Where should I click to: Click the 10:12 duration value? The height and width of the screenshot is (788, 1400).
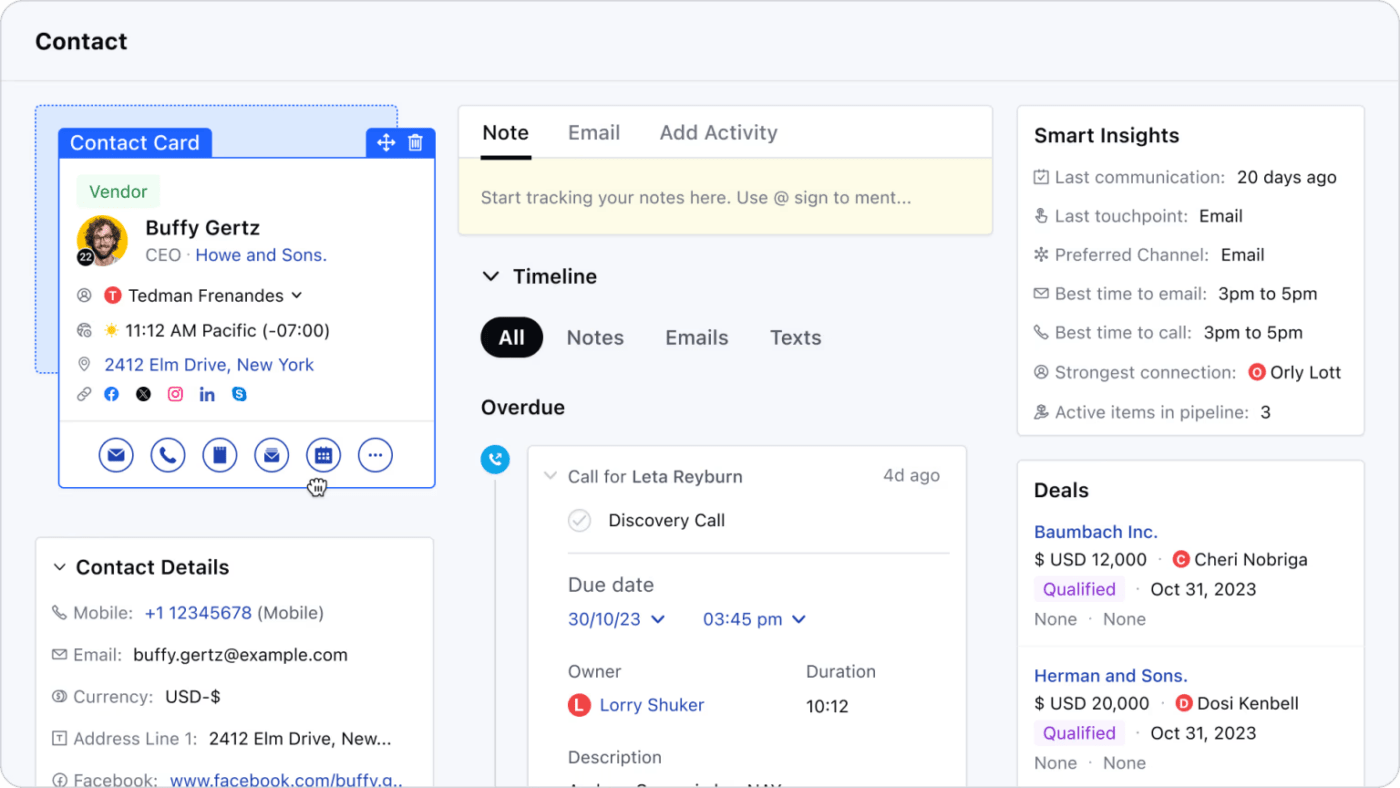click(827, 706)
